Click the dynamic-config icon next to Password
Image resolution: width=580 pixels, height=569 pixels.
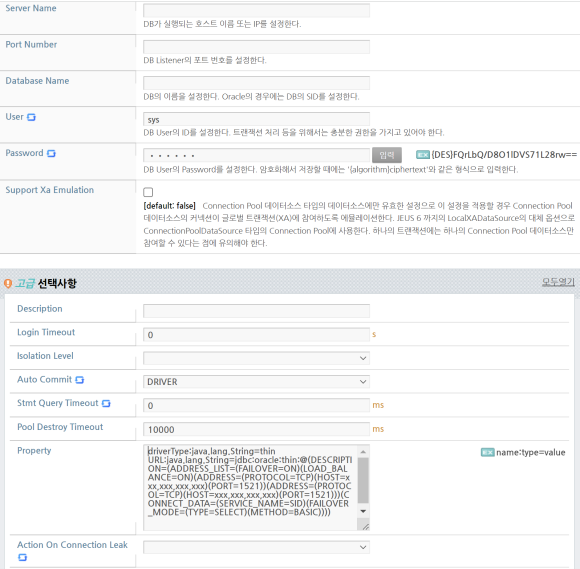click(51, 154)
